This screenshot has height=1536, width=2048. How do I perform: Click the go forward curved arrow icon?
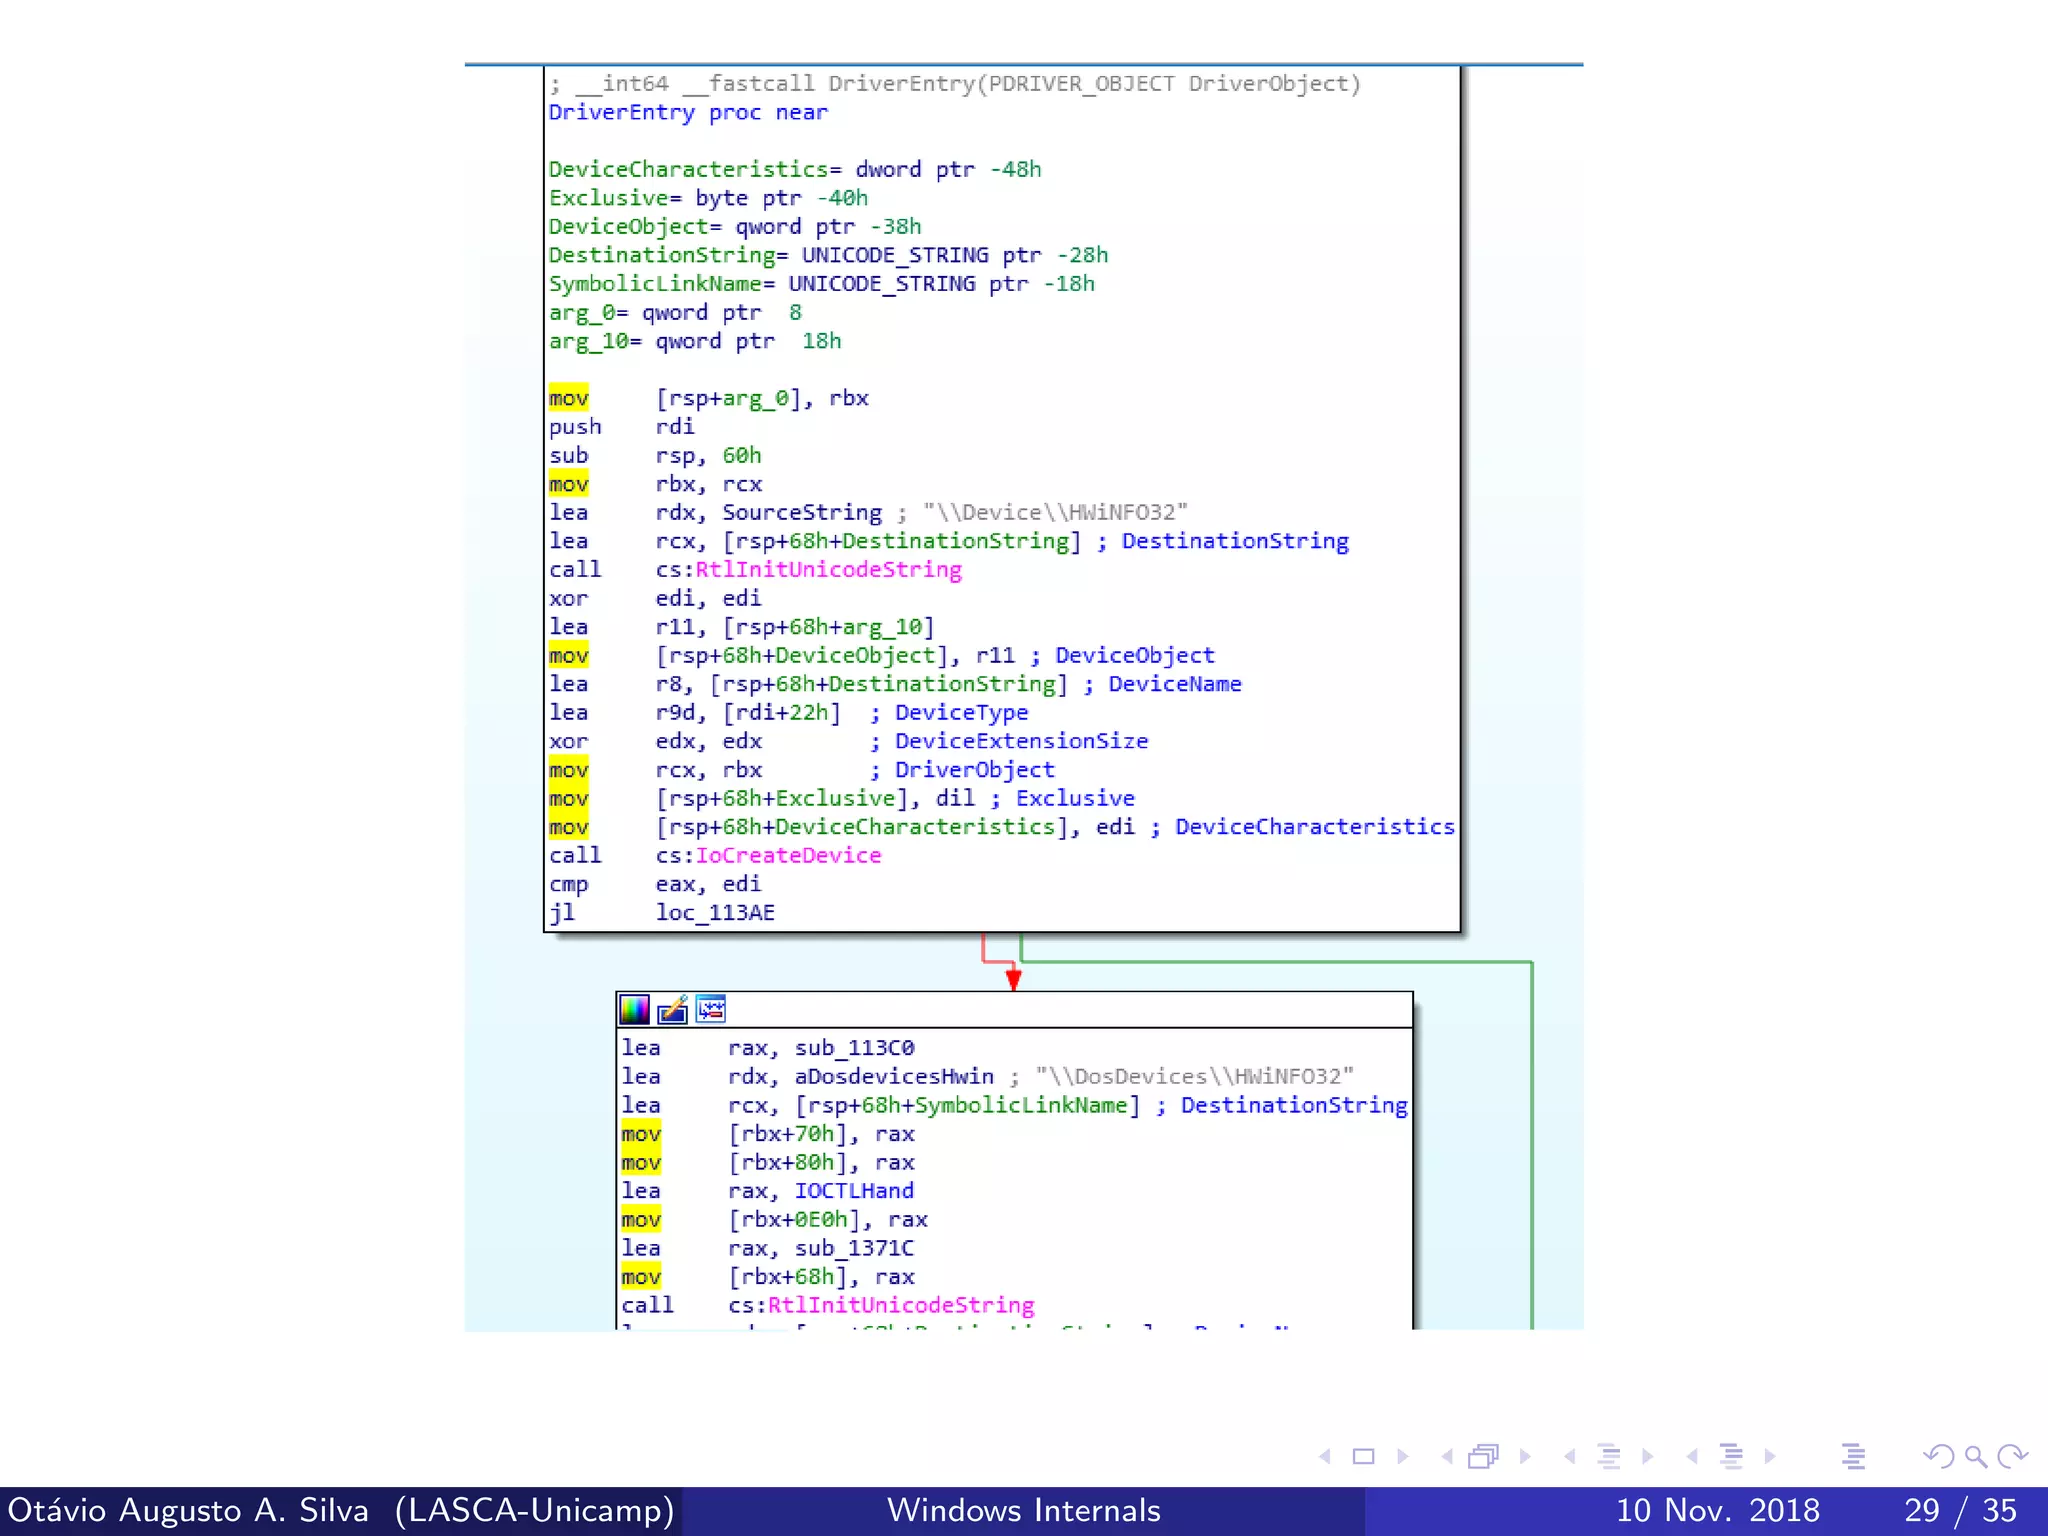click(2012, 1457)
